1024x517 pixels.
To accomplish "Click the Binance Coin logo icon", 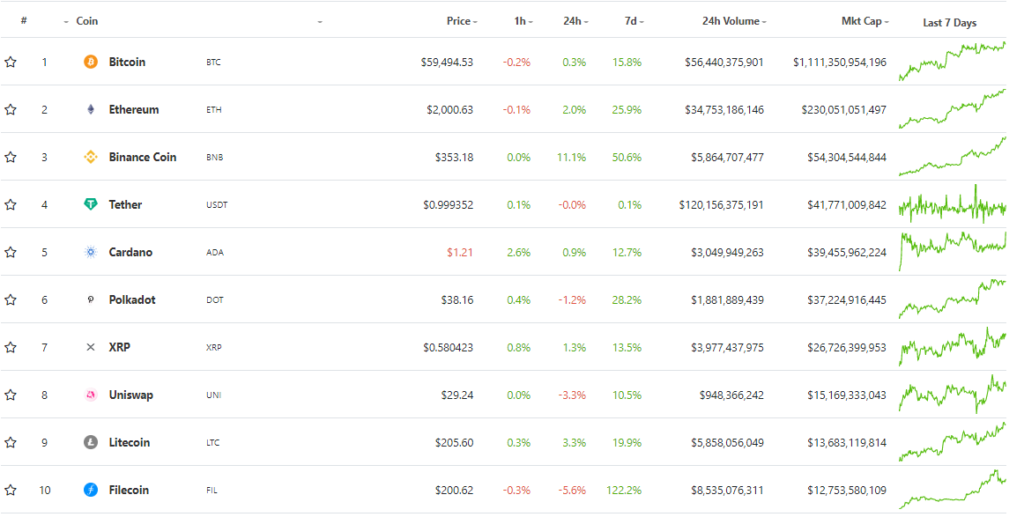I will 91,157.
